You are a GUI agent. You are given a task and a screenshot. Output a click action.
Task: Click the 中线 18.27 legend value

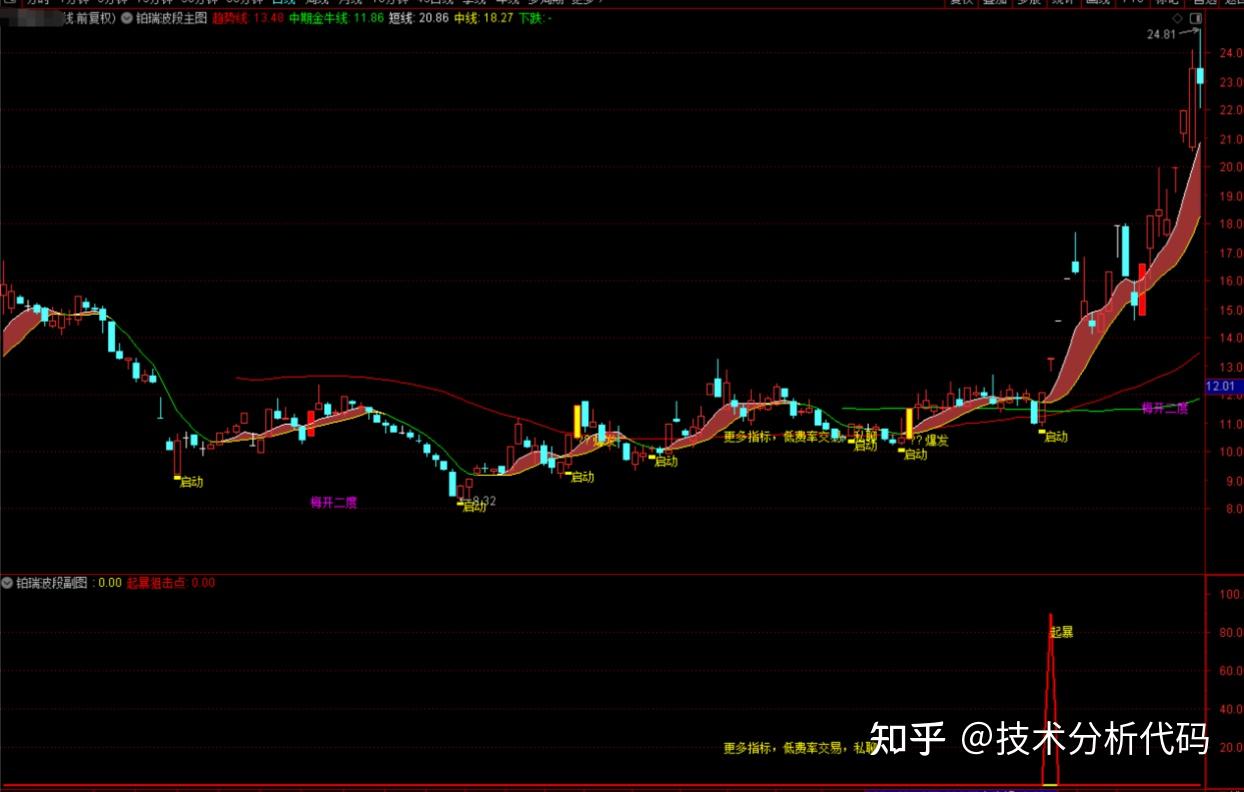click(x=484, y=18)
